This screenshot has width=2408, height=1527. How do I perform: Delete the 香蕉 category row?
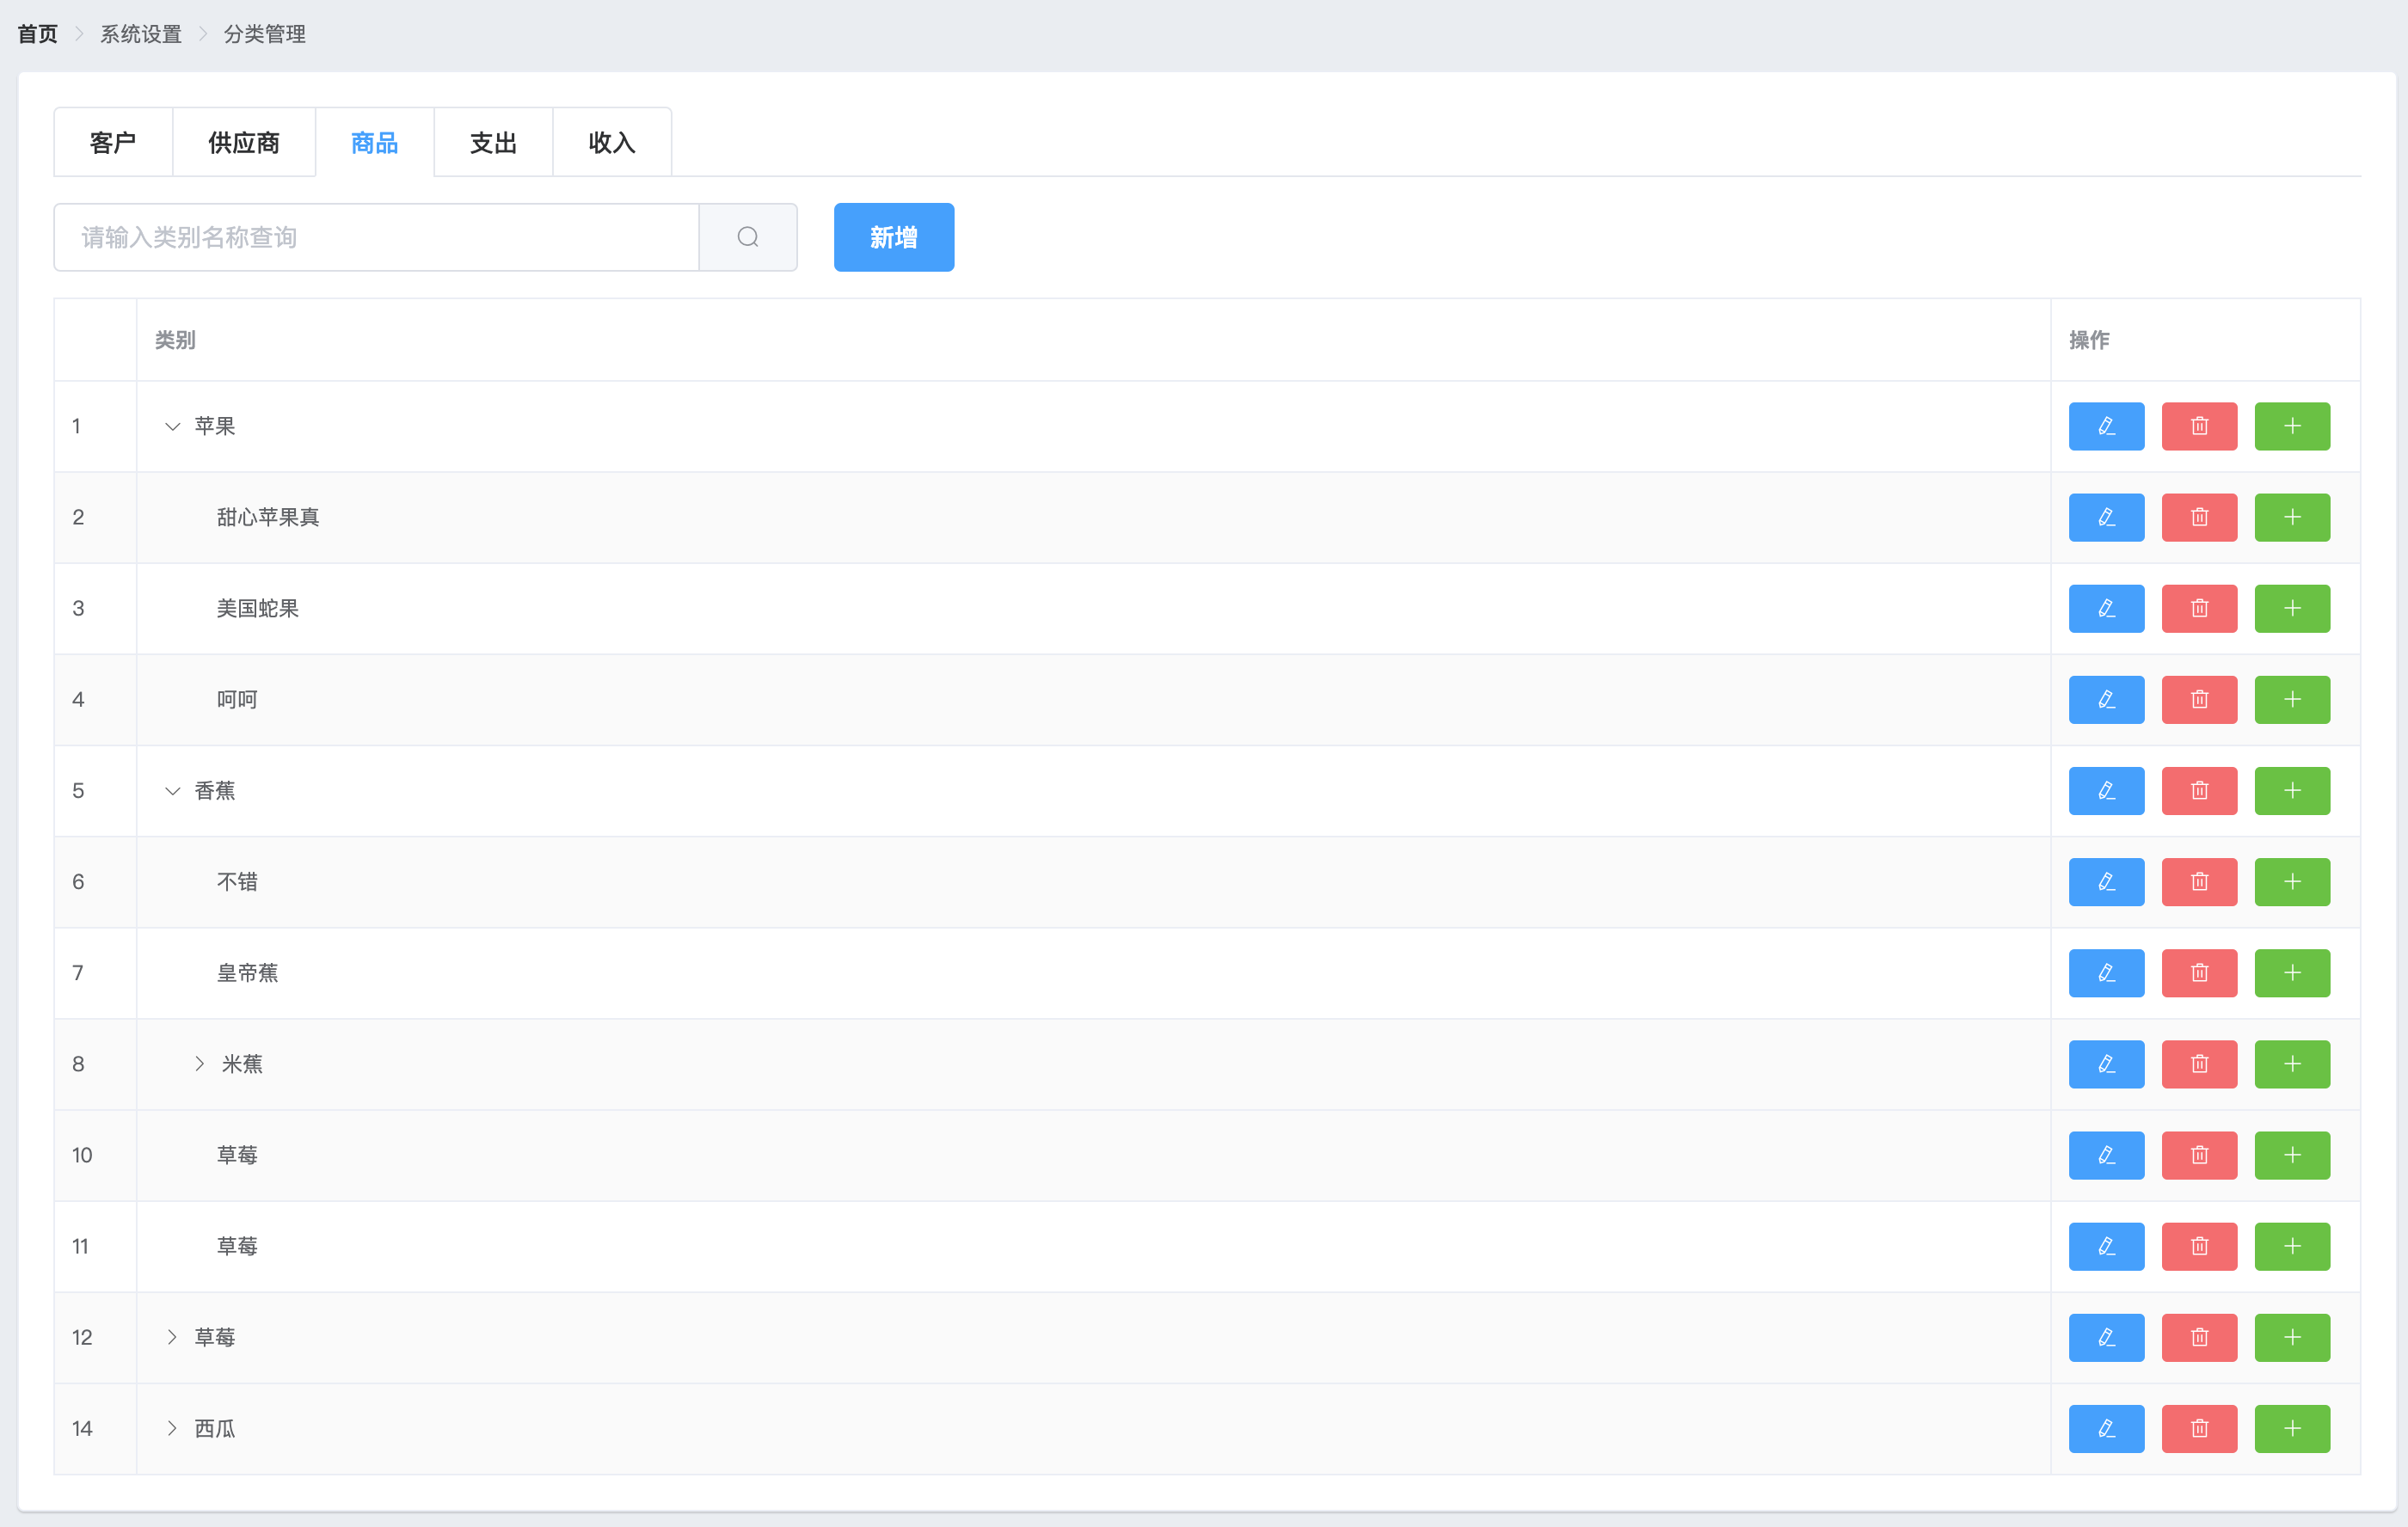pyautogui.click(x=2199, y=790)
